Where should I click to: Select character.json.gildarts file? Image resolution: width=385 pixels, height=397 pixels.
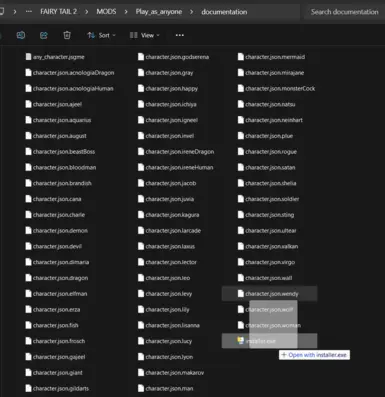pyautogui.click(x=57, y=388)
